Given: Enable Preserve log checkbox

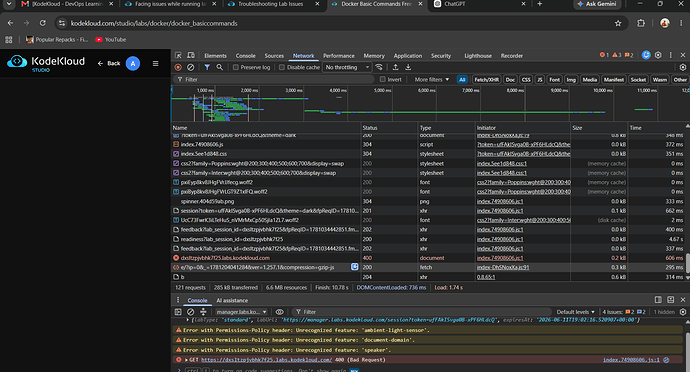Looking at the screenshot, I should 235,67.
